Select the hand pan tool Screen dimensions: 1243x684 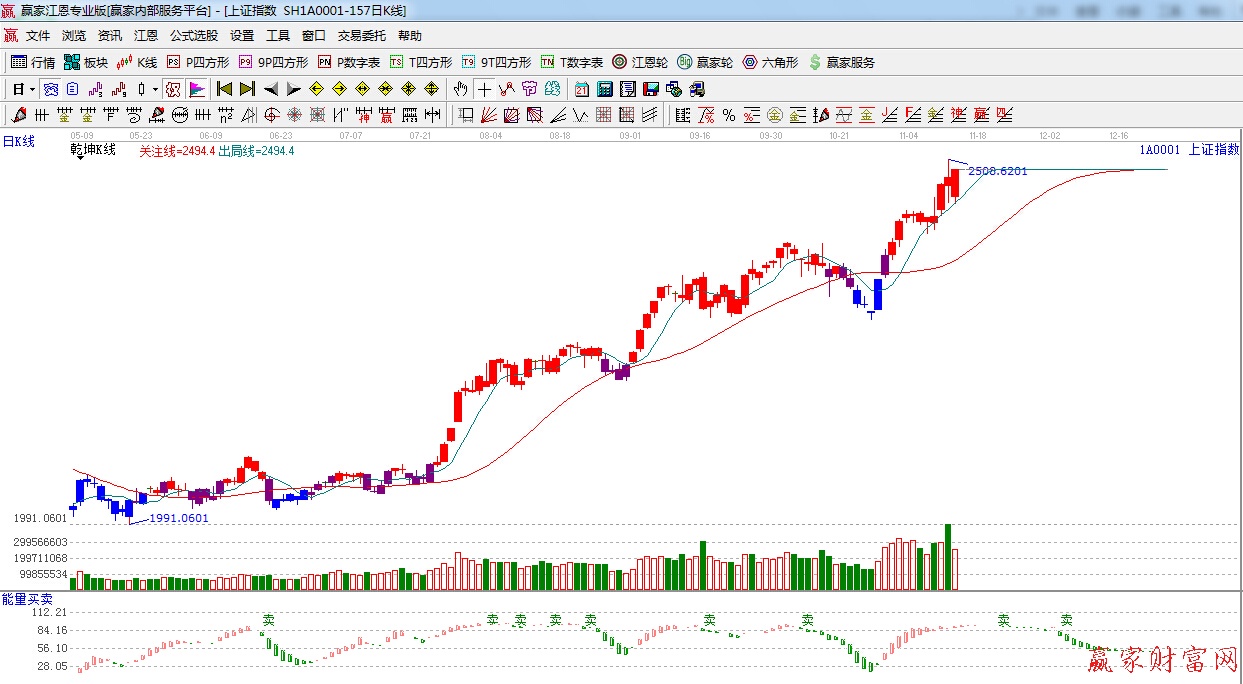click(x=460, y=89)
